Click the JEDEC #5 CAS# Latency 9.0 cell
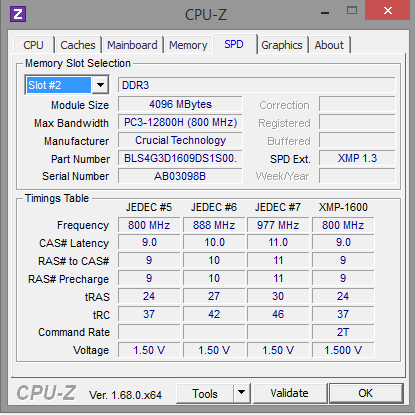This screenshot has width=415, height=415. 149,242
